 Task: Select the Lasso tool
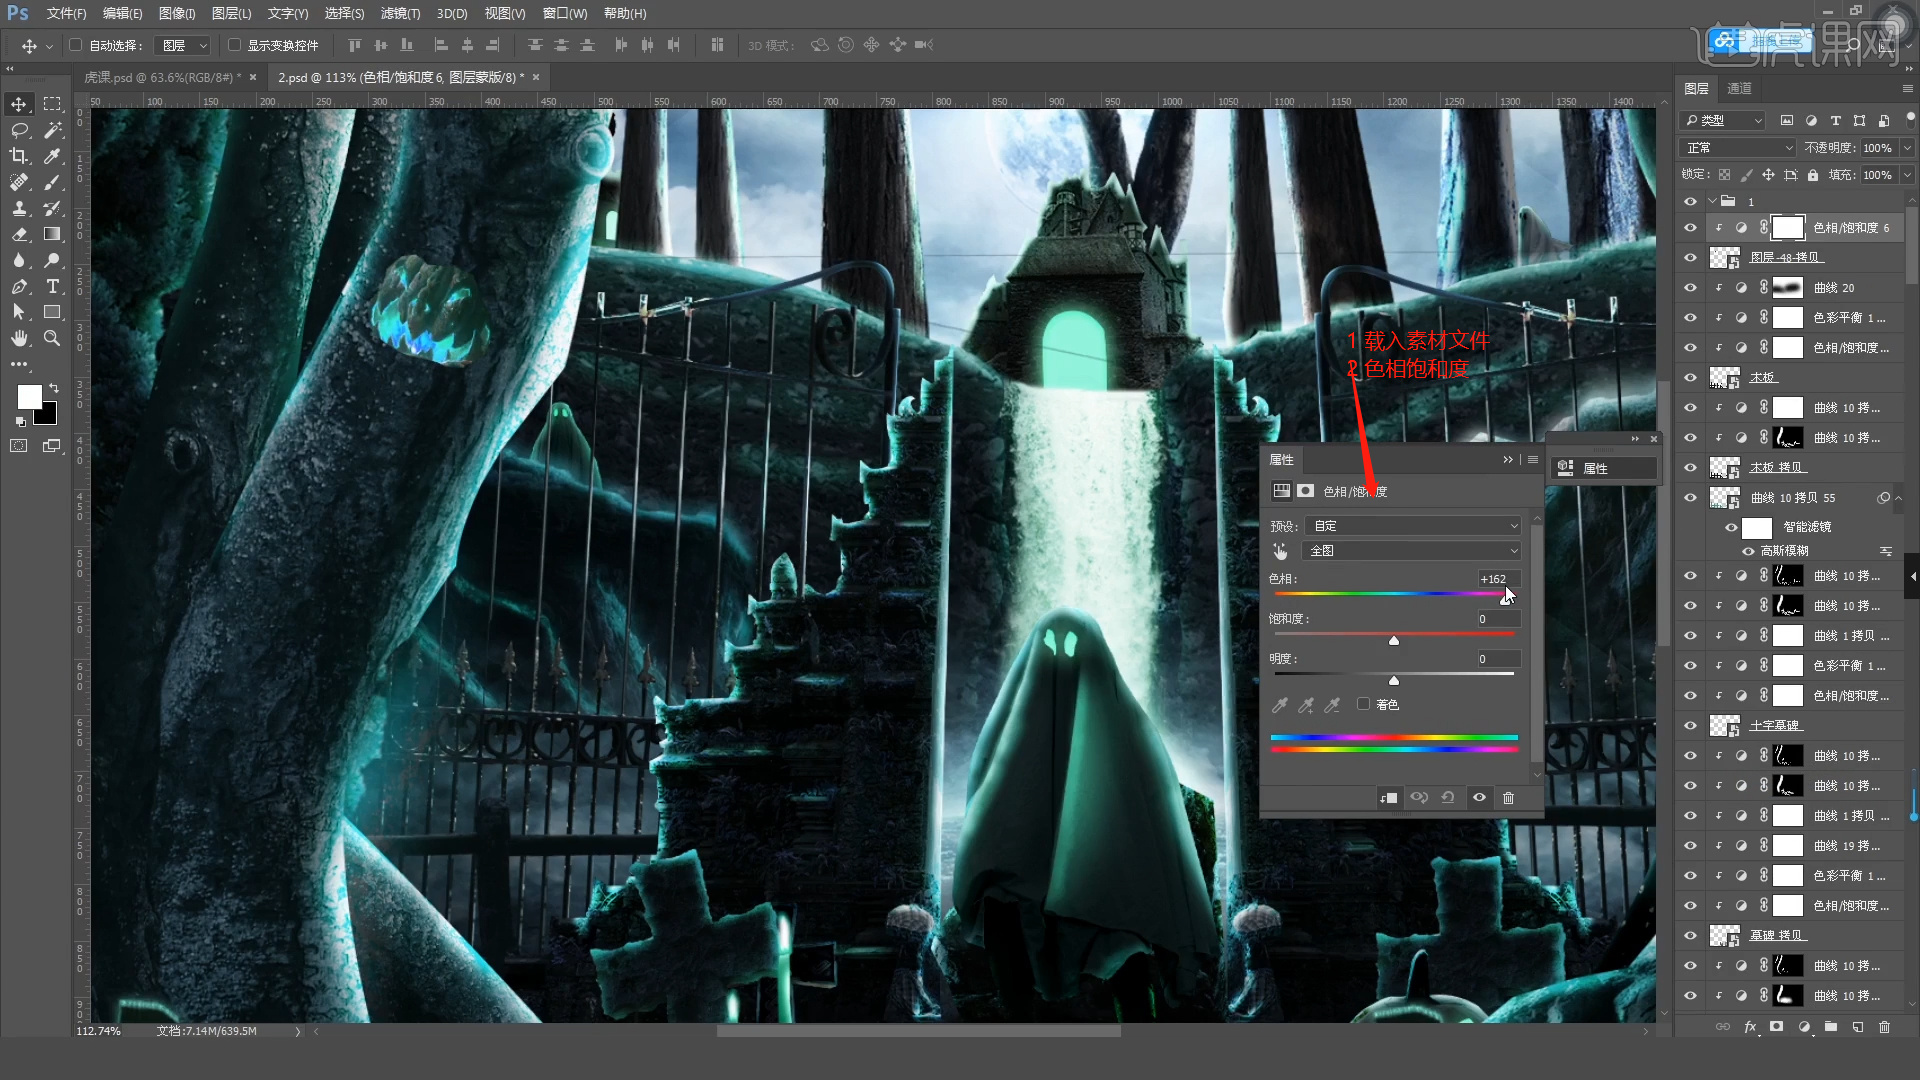click(18, 130)
